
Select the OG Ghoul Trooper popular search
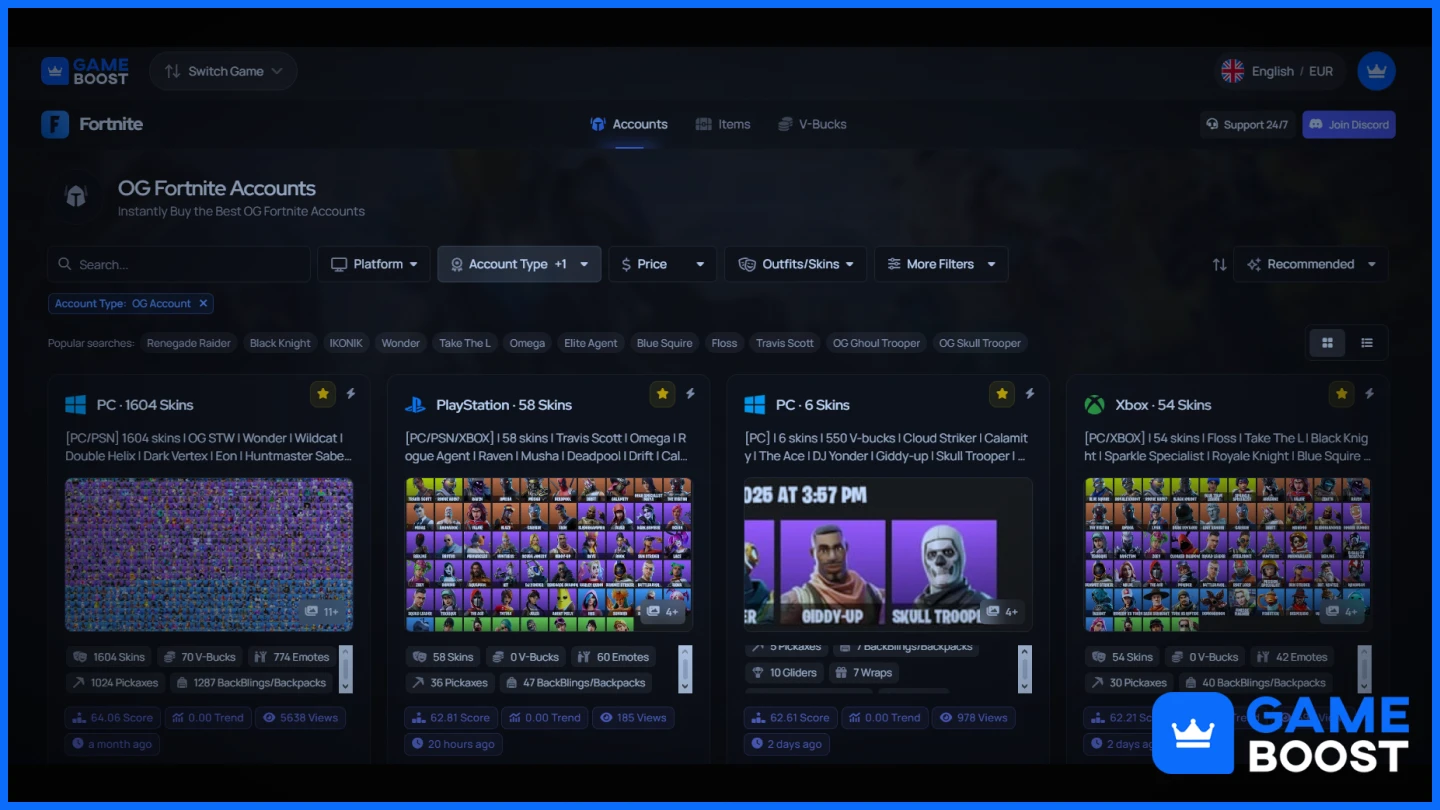[x=876, y=343]
